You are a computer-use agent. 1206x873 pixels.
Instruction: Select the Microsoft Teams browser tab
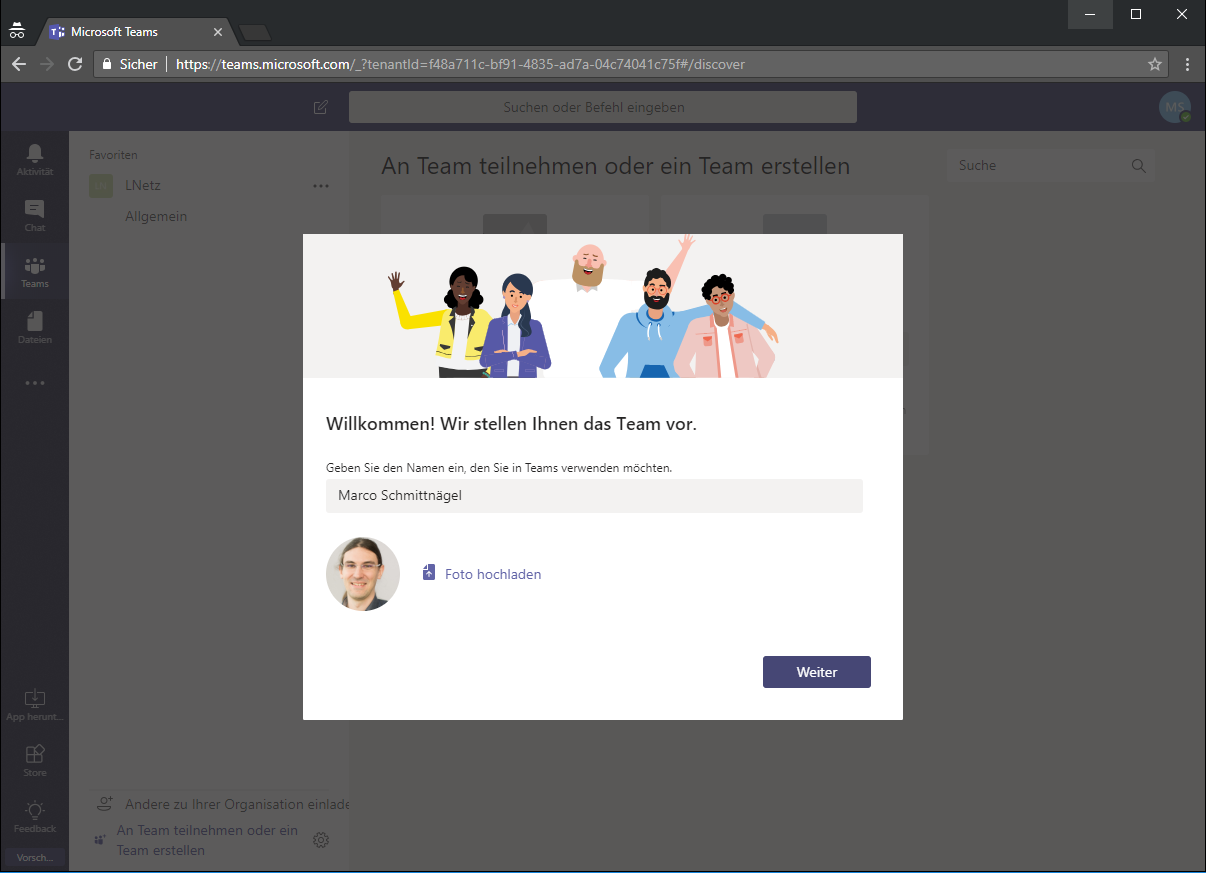[x=136, y=32]
